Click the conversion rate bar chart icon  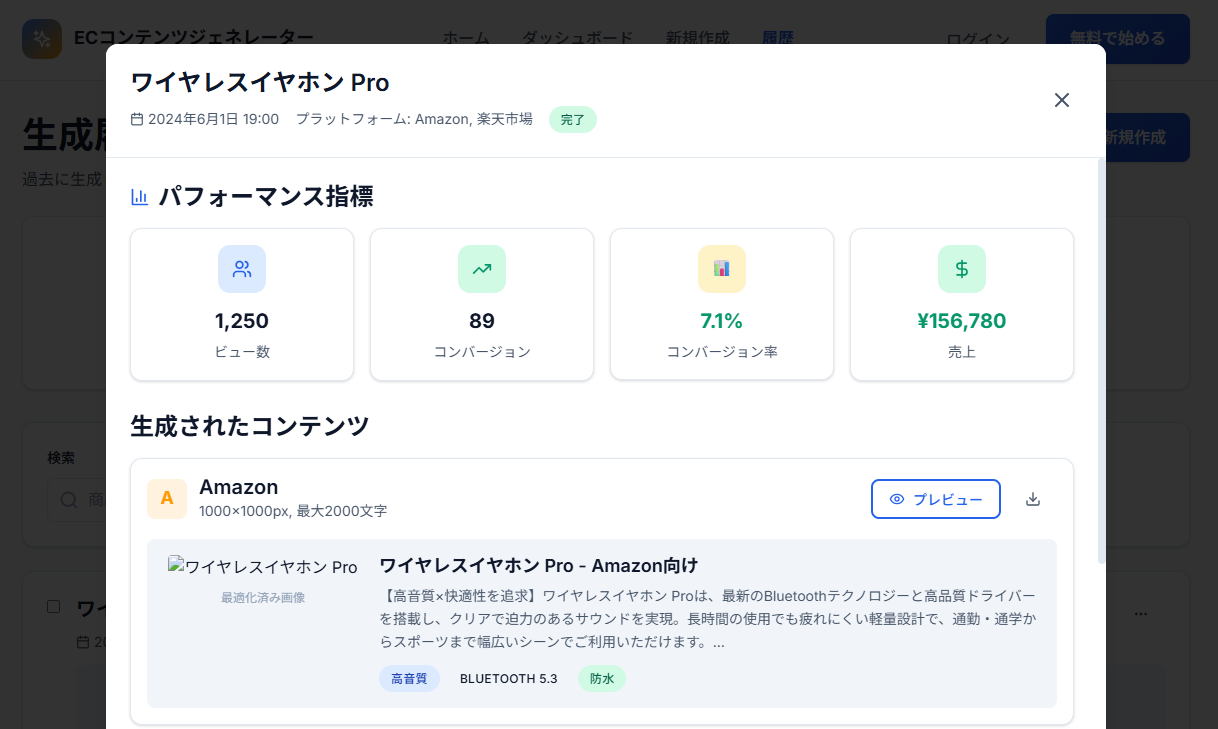point(722,269)
